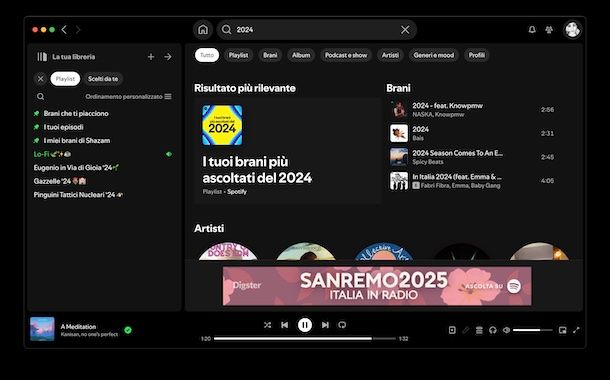Clear the search query with the X
The width and height of the screenshot is (610, 380).
click(405, 30)
